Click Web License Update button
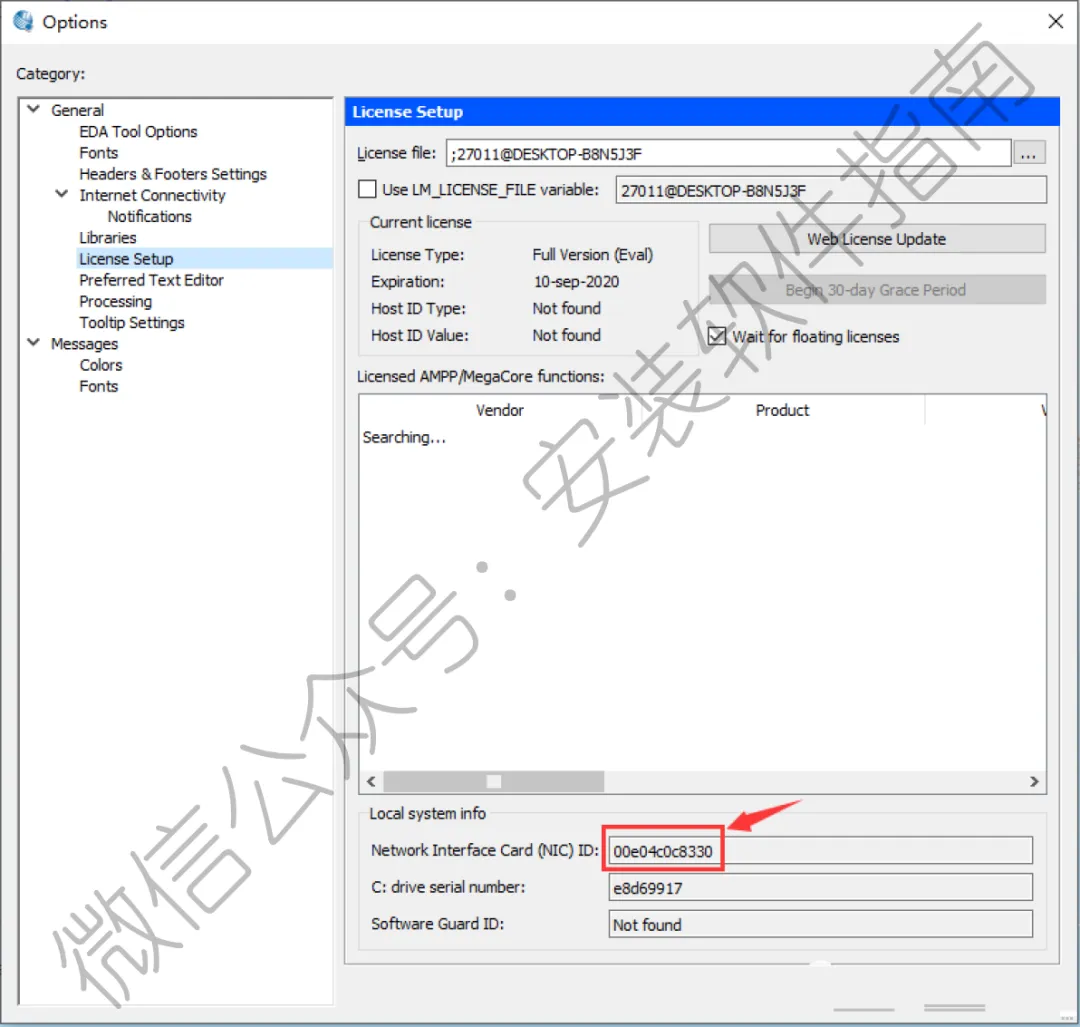This screenshot has height=1027, width=1080. point(876,239)
